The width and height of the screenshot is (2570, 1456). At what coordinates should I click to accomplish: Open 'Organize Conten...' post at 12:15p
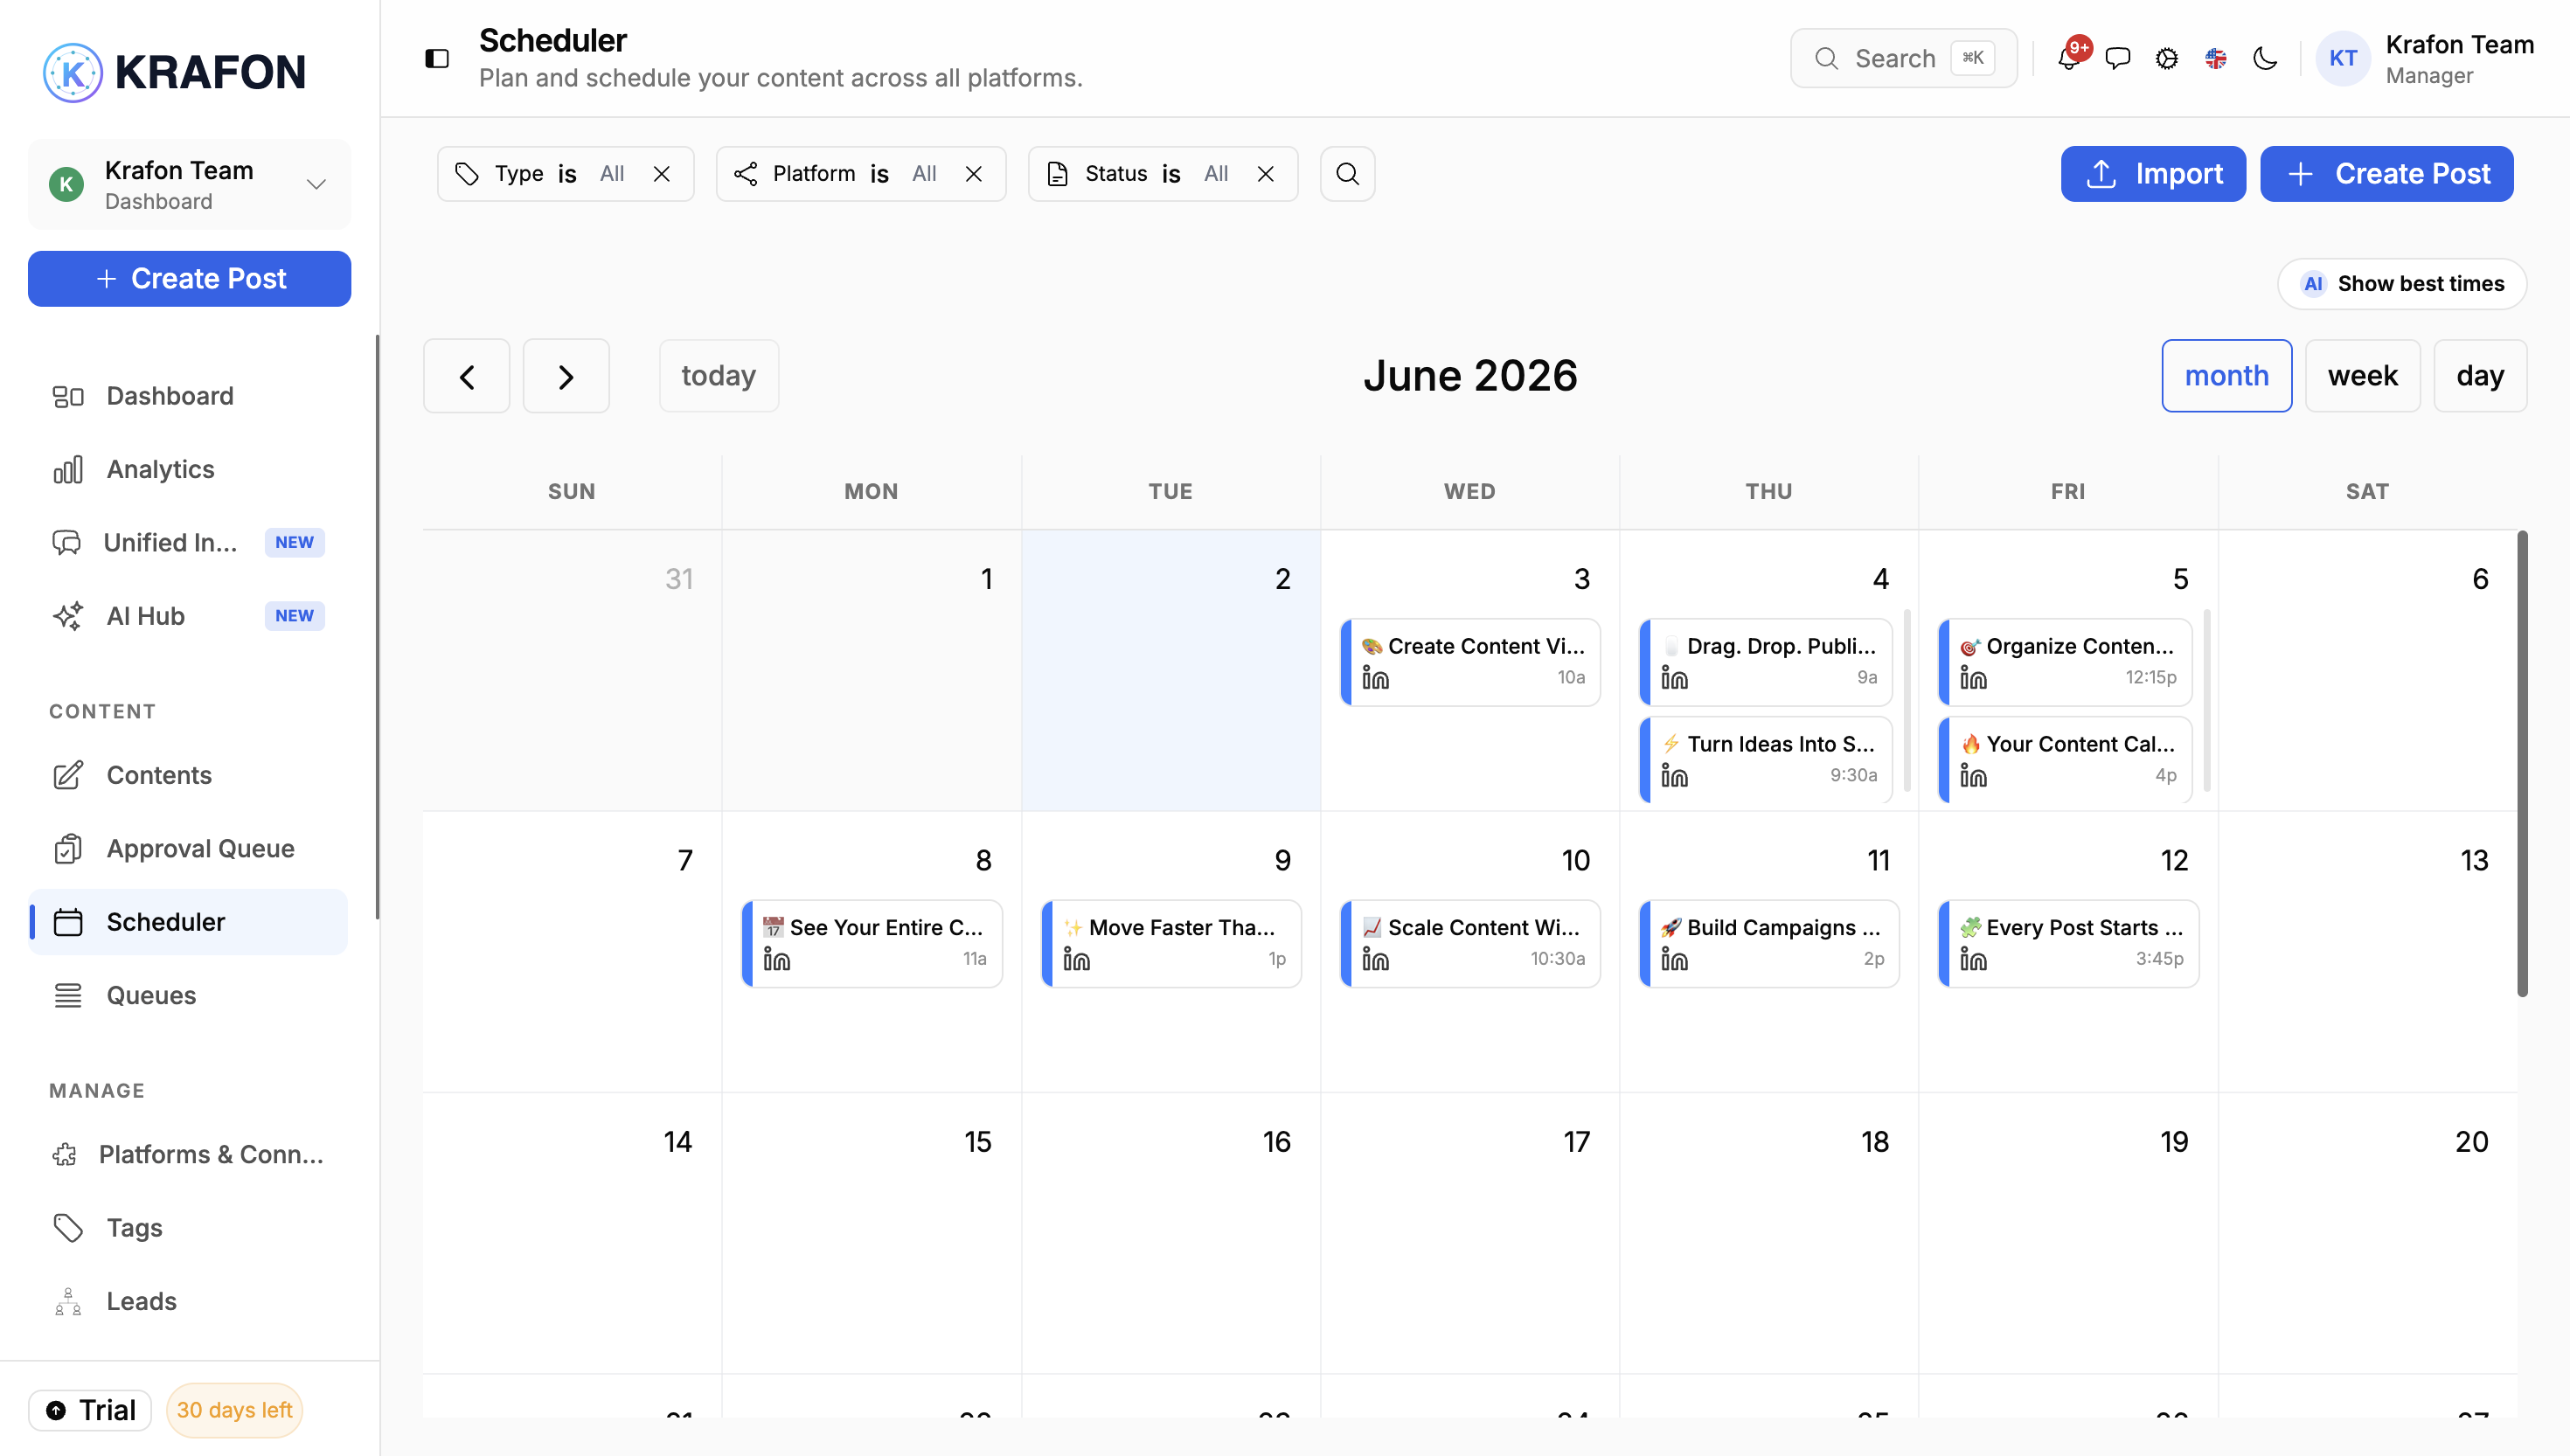pos(2065,662)
